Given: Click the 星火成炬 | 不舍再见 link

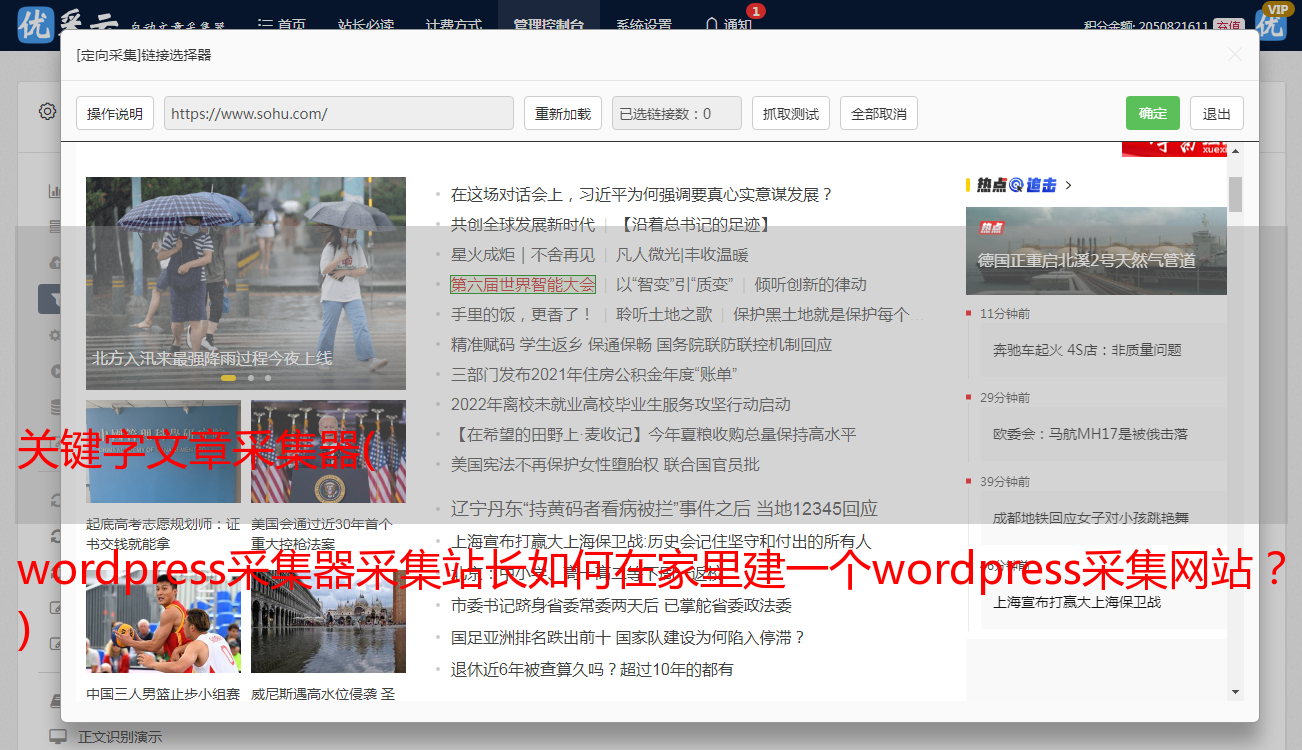Looking at the screenshot, I should pyautogui.click(x=523, y=254).
